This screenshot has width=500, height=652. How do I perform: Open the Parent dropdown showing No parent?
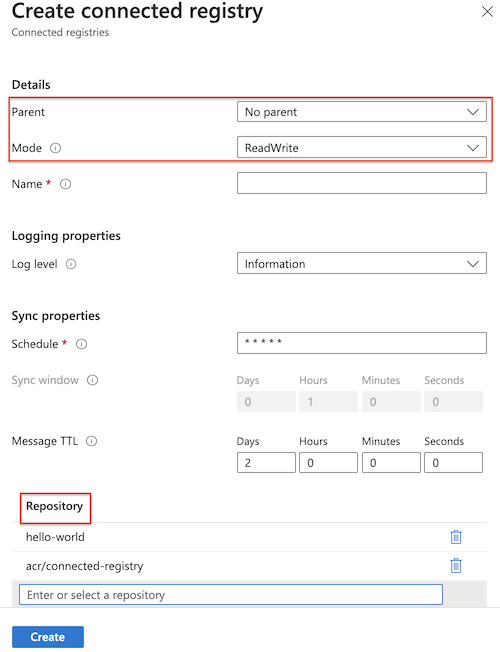361,112
